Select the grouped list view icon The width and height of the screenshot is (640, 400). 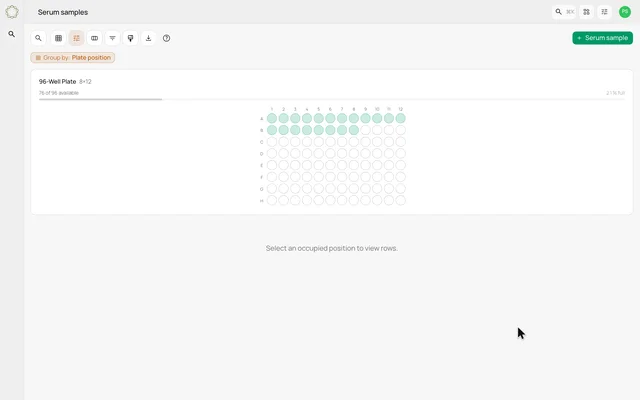(76, 38)
